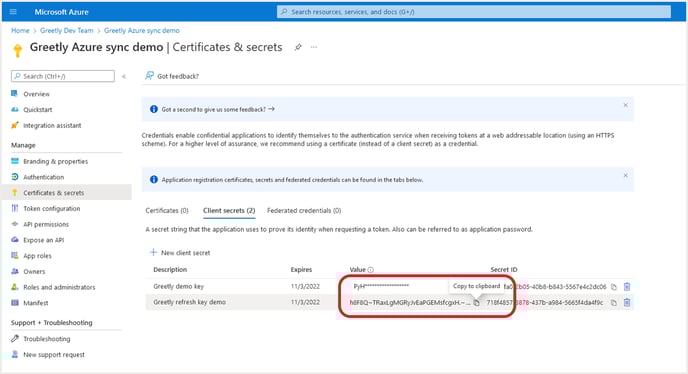Copy the Greetly demo key secret ID
This screenshot has height=374, width=688.
pos(614,287)
